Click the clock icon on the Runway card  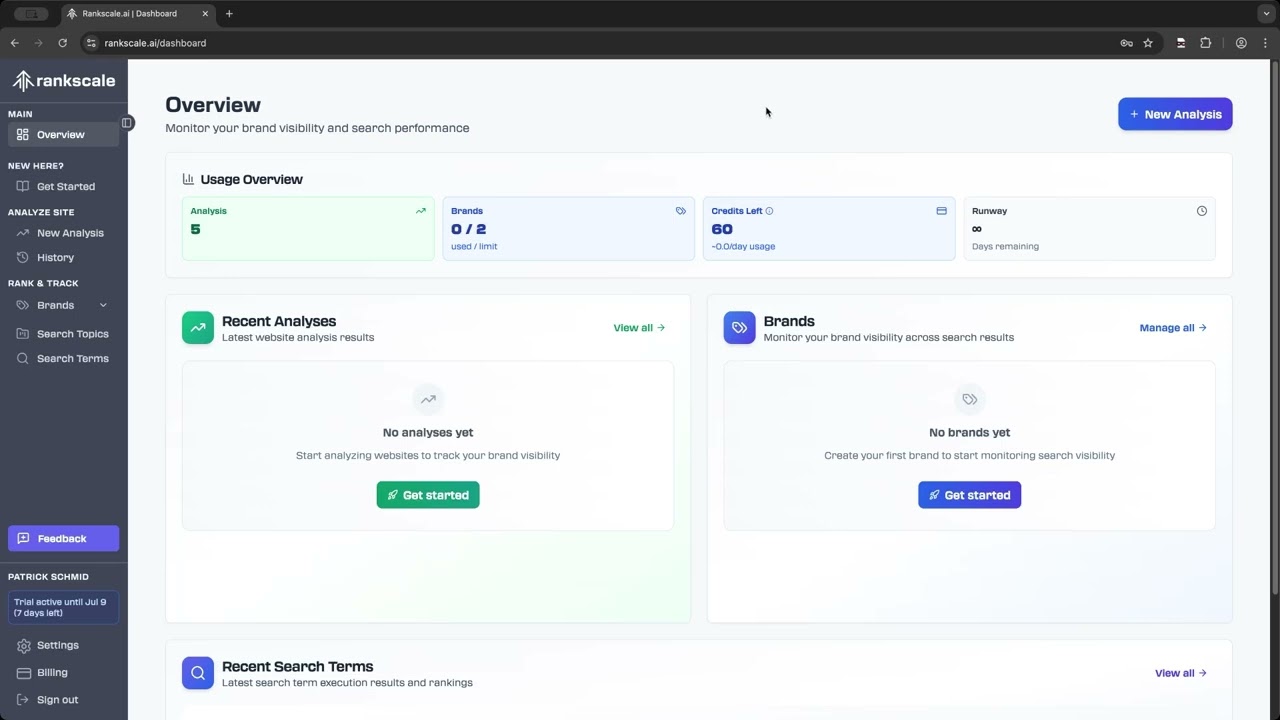tap(1202, 211)
